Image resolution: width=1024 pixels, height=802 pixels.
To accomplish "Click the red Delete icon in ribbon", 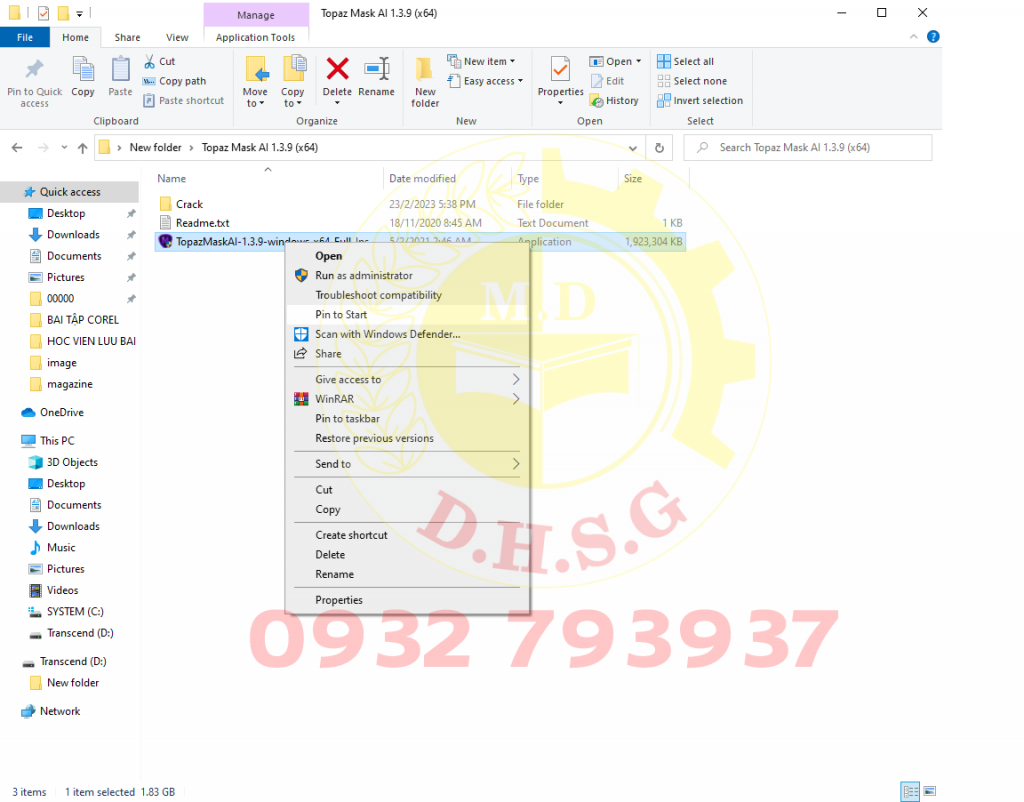I will point(338,69).
